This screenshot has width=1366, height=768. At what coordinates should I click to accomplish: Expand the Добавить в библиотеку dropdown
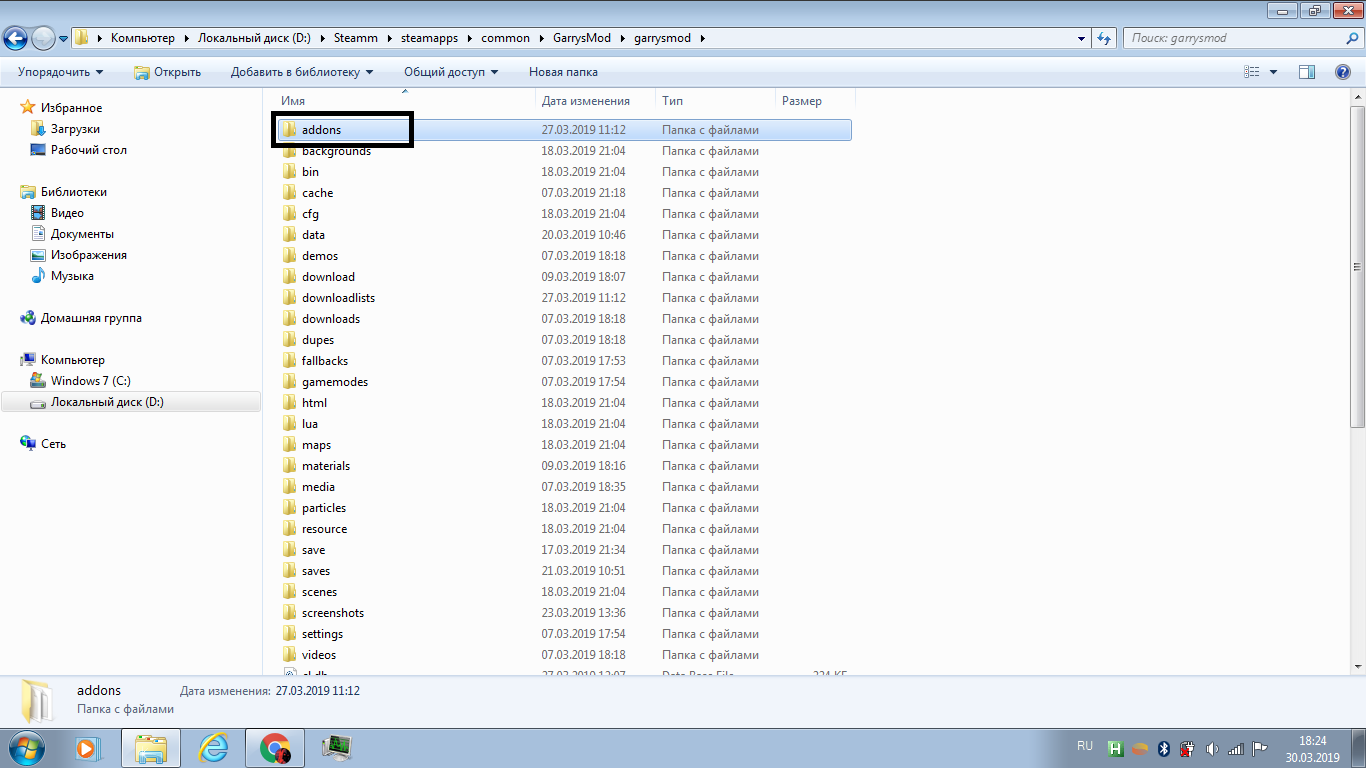[301, 72]
